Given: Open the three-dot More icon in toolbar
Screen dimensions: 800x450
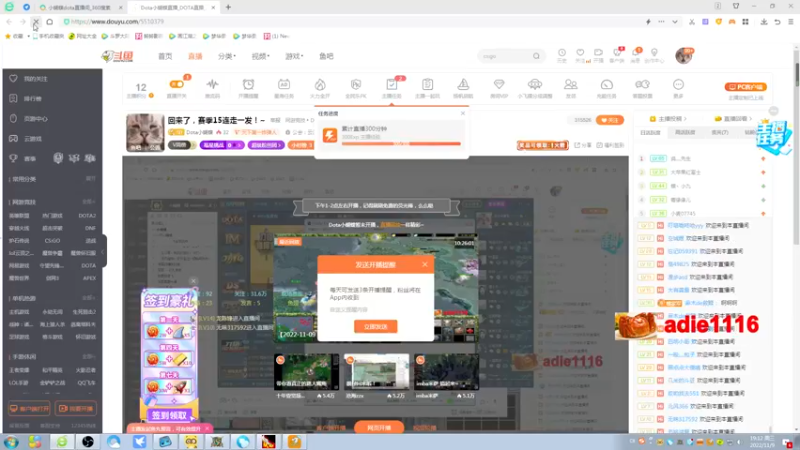Looking at the screenshot, I should [678, 84].
